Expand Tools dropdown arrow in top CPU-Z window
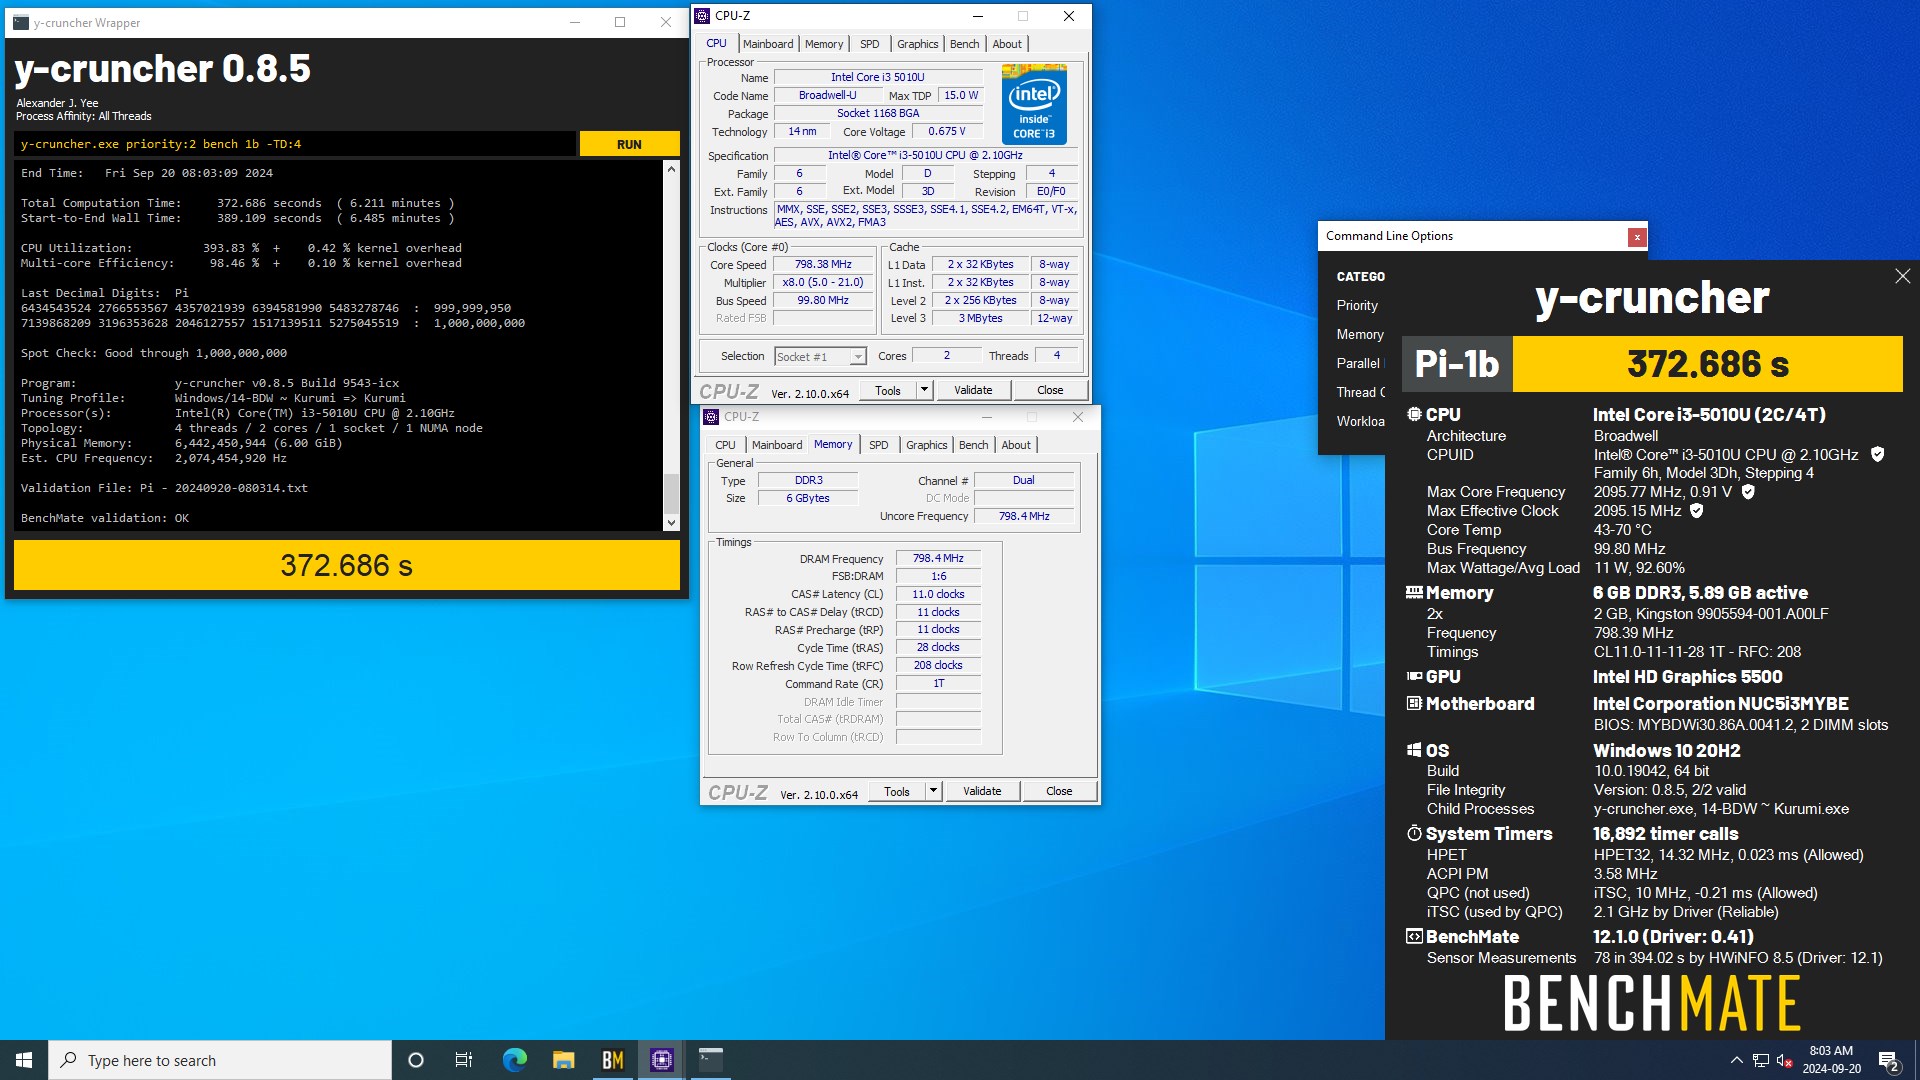This screenshot has height=1080, width=1920. pyautogui.click(x=925, y=391)
